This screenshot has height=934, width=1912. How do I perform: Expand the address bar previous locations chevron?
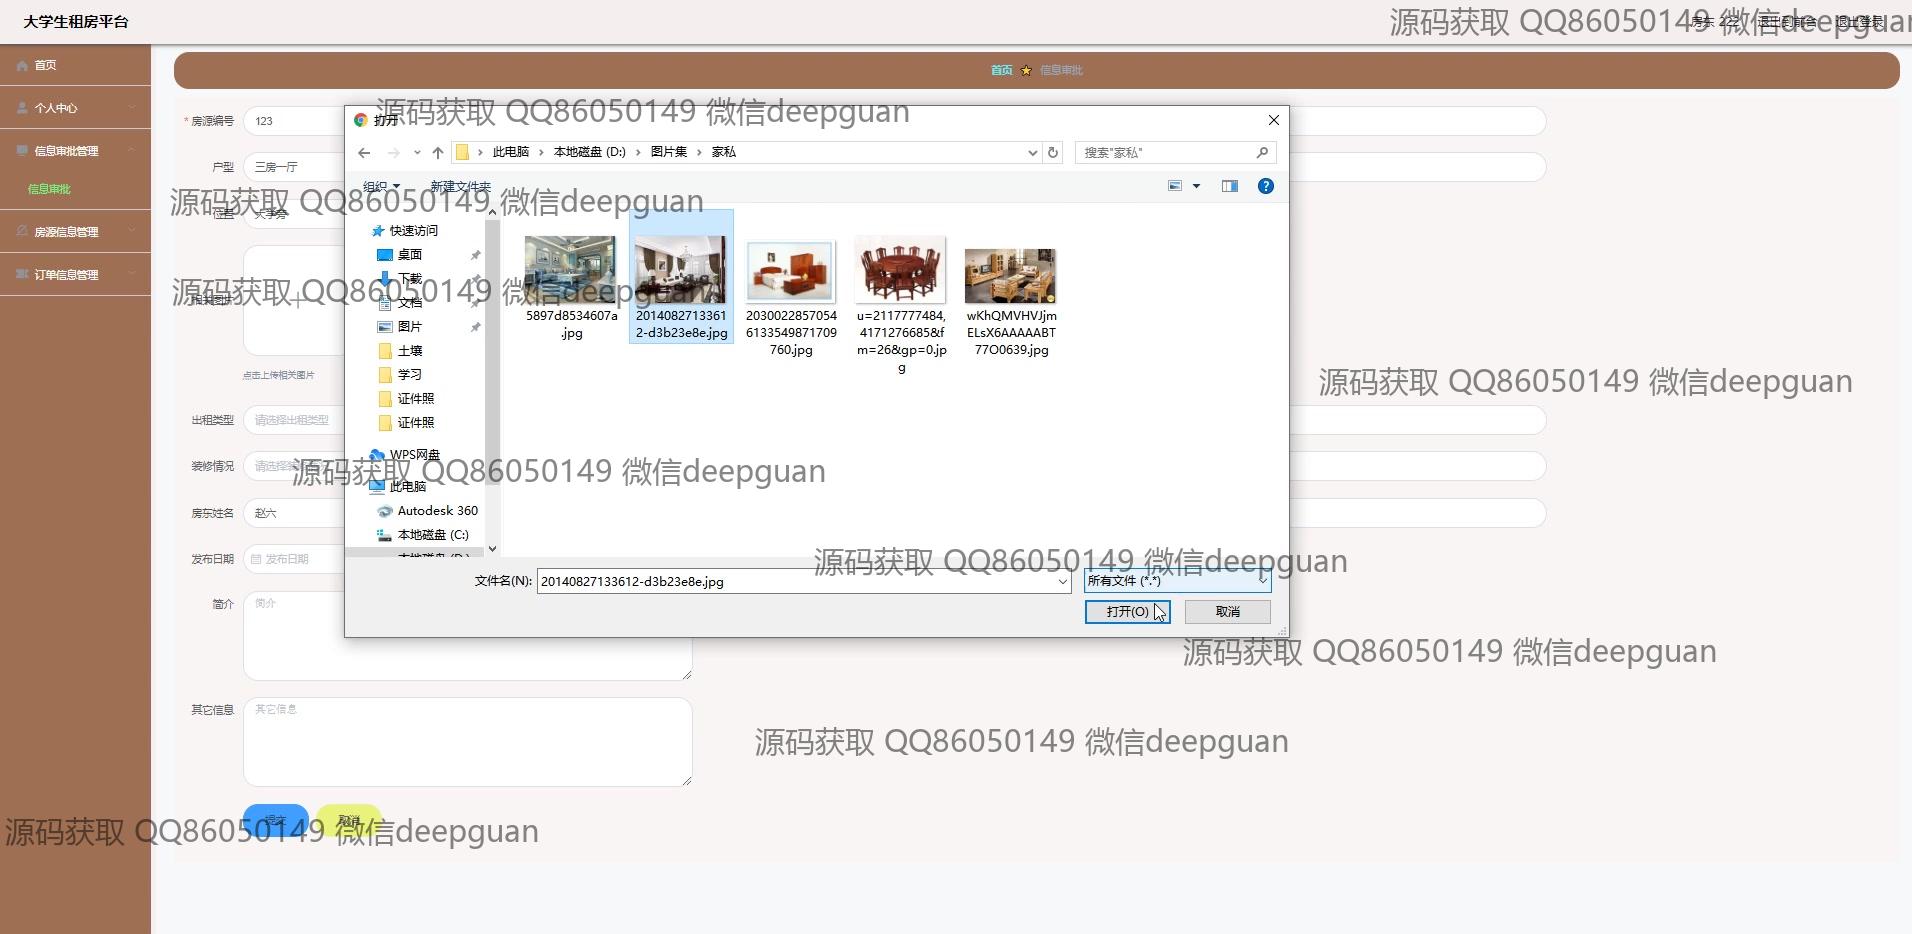[1032, 153]
